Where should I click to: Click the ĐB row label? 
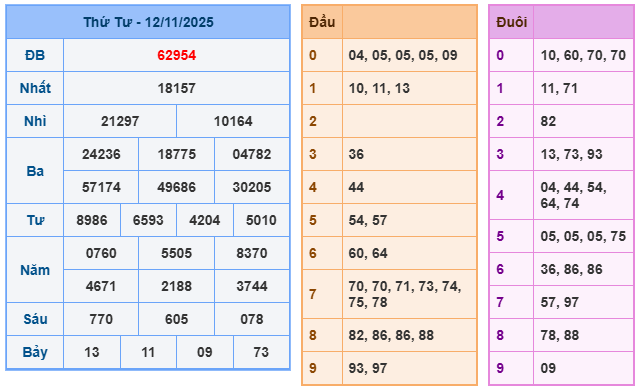coord(35,55)
